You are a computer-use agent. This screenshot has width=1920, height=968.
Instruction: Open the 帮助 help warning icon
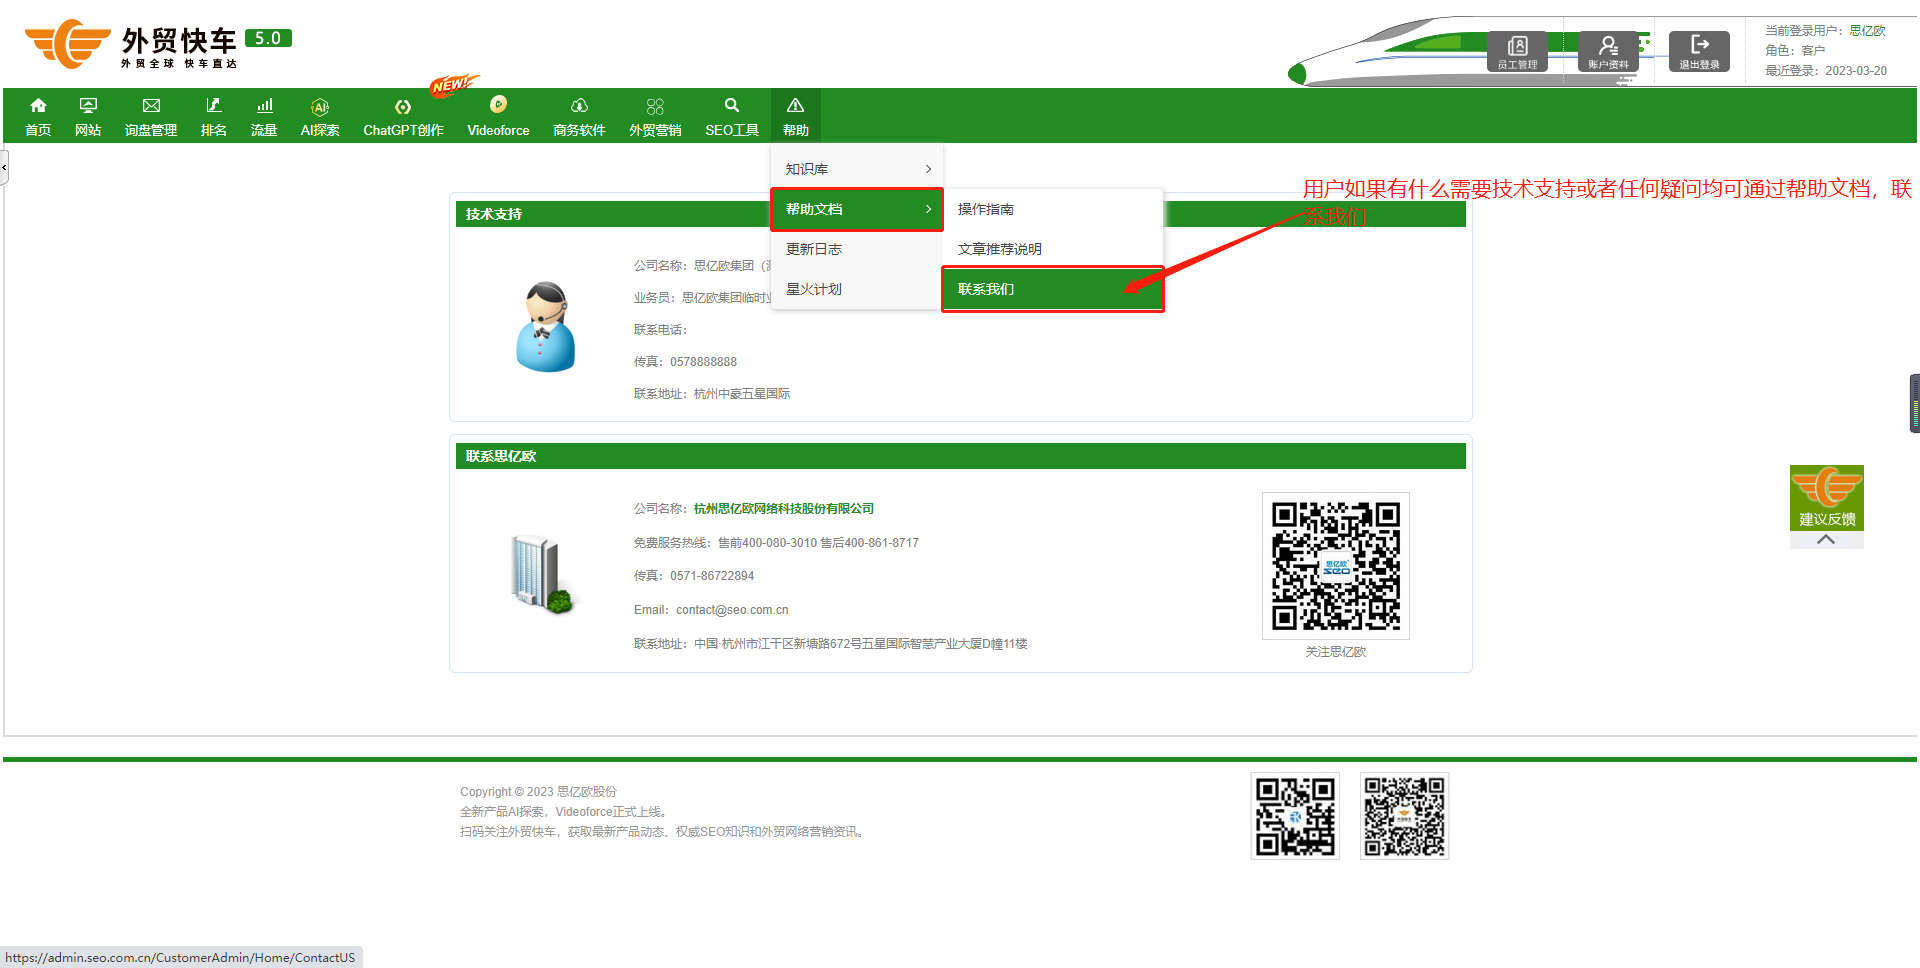(x=796, y=105)
